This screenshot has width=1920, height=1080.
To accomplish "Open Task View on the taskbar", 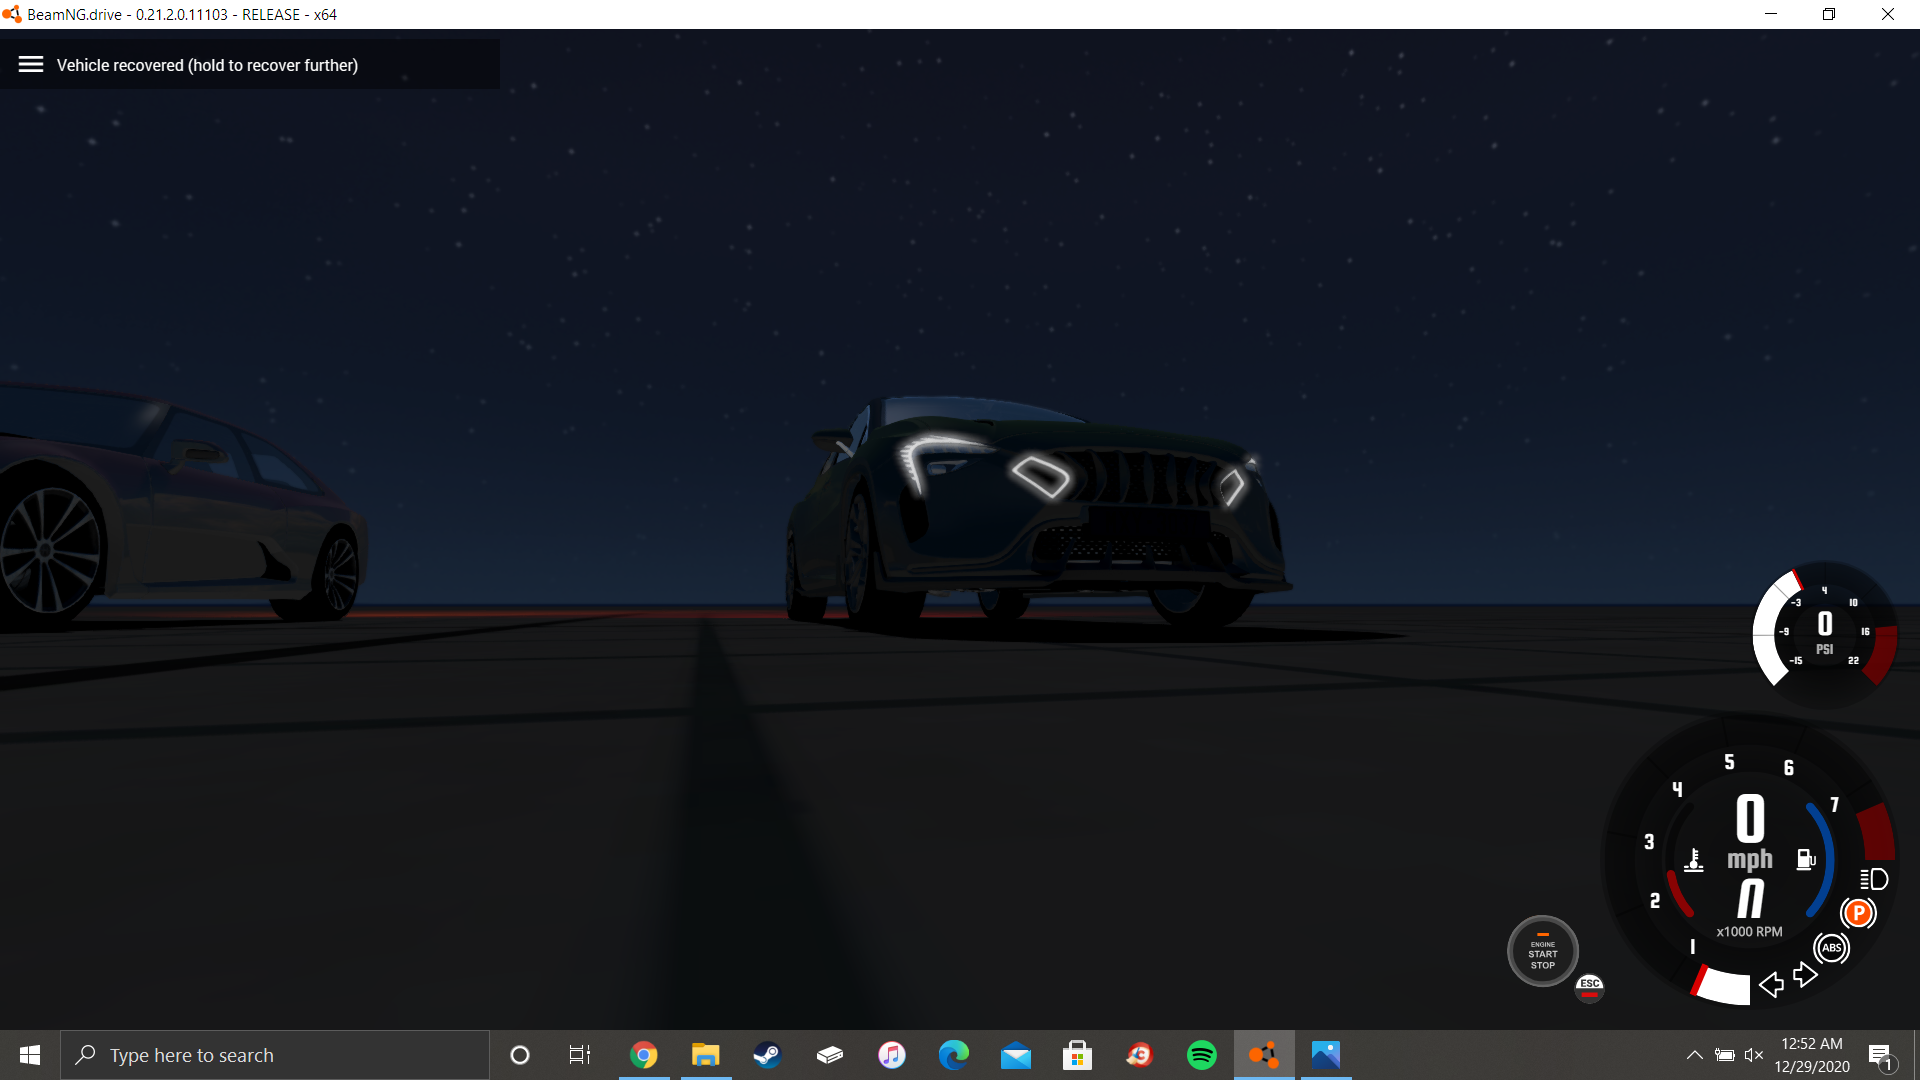I will [580, 1055].
